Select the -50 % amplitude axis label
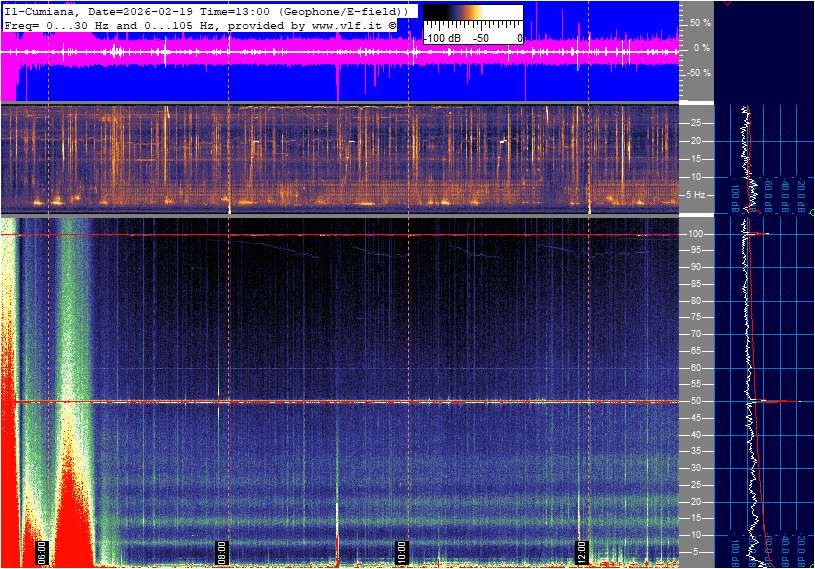This screenshot has height=569, width=815. coord(698,73)
